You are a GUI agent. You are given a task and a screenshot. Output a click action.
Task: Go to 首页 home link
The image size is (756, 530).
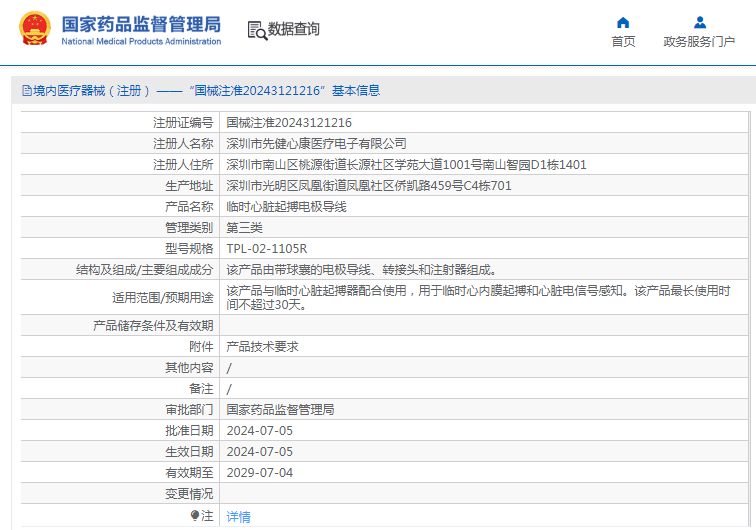coord(623,42)
